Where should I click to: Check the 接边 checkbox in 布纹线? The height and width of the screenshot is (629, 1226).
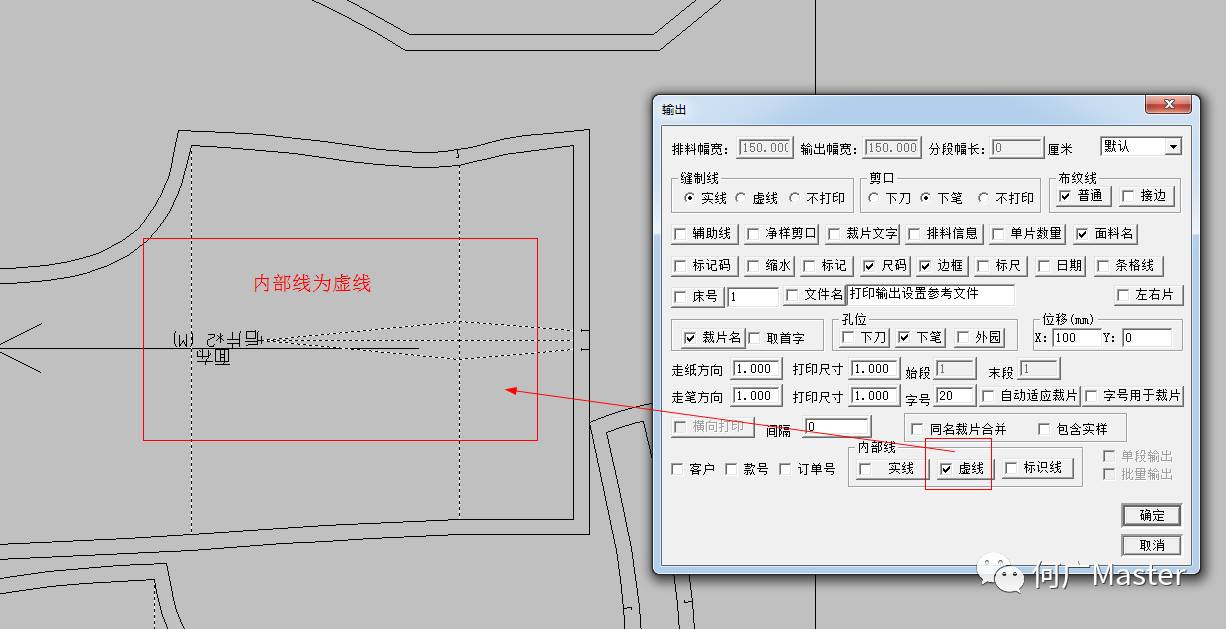pos(1129,197)
